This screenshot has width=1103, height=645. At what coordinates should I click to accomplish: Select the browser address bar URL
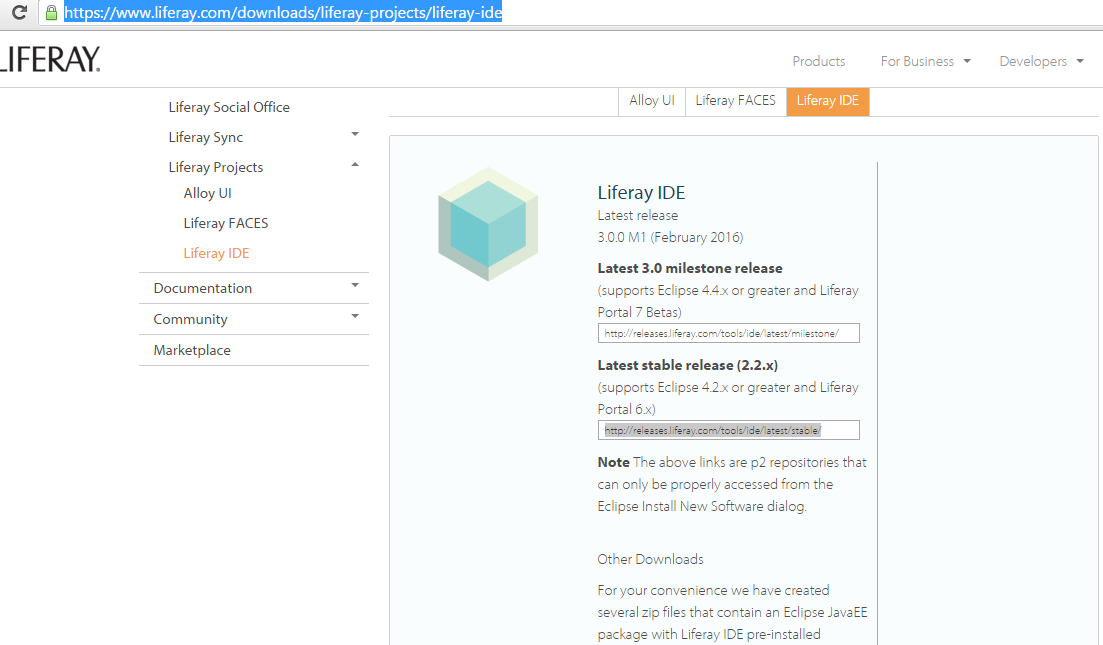point(283,13)
